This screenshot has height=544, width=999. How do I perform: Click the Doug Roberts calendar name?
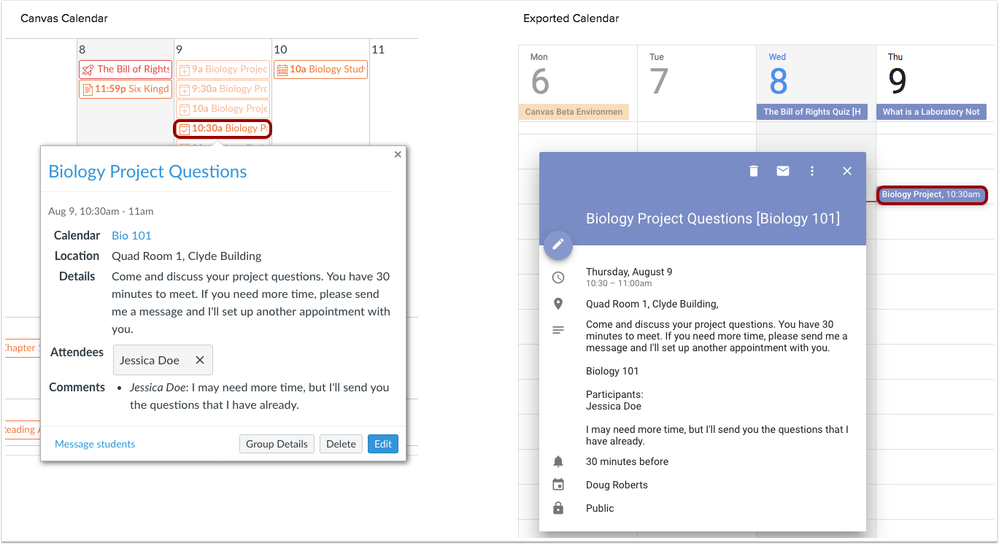pyautogui.click(x=617, y=485)
